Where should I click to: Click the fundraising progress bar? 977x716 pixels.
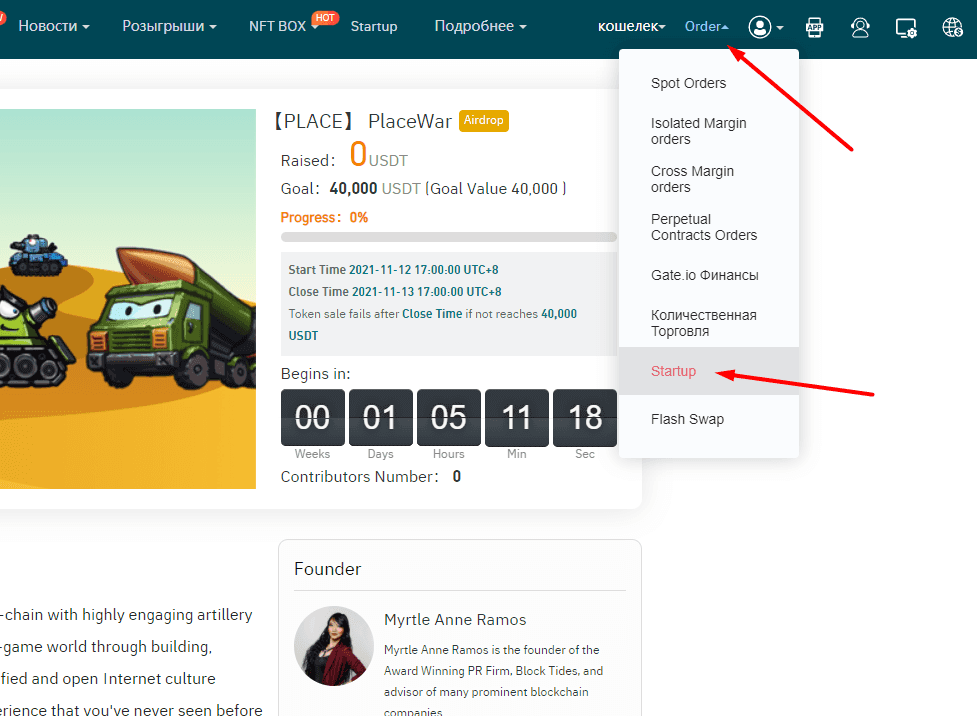[449, 237]
